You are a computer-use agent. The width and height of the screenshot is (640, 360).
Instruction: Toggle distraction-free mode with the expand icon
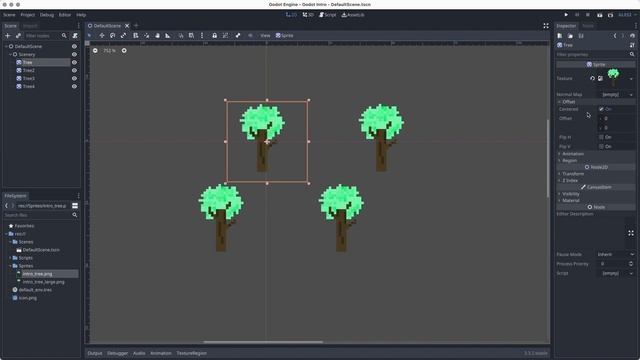[x=546, y=26]
